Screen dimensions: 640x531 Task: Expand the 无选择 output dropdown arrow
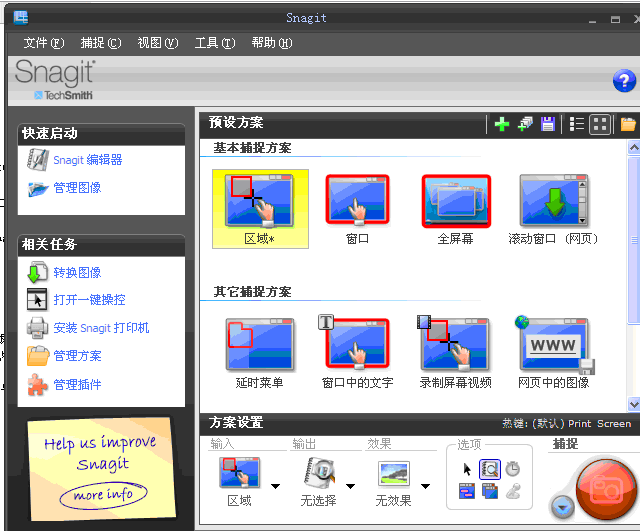(x=350, y=486)
